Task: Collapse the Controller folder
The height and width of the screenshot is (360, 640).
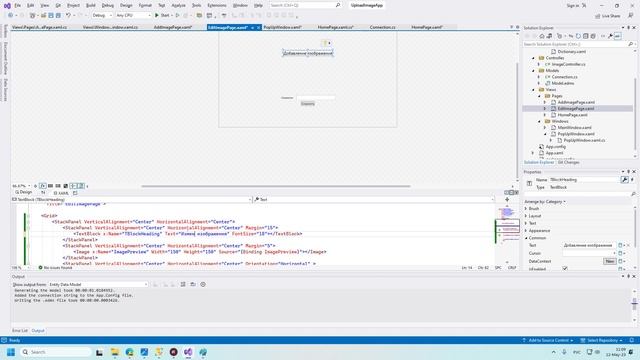Action: (x=533, y=58)
